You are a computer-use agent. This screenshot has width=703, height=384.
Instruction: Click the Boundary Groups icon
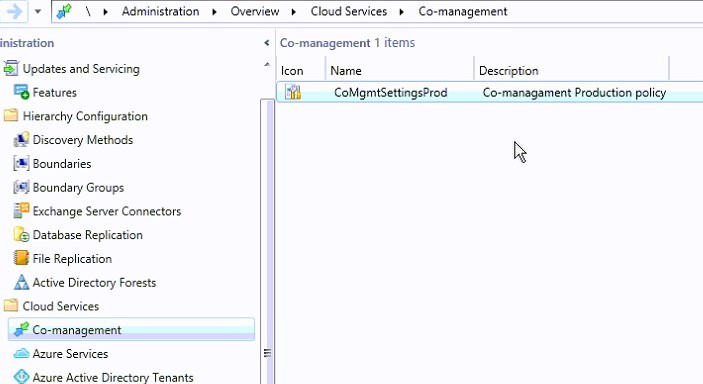(21, 187)
